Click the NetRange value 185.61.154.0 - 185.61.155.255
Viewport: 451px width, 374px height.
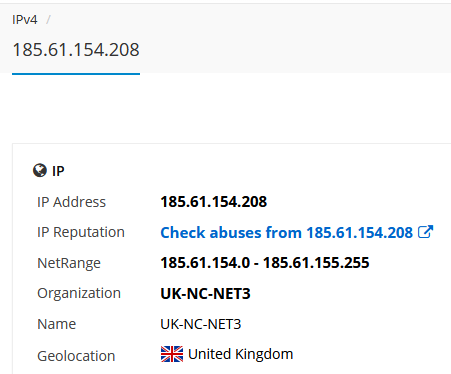coord(265,263)
